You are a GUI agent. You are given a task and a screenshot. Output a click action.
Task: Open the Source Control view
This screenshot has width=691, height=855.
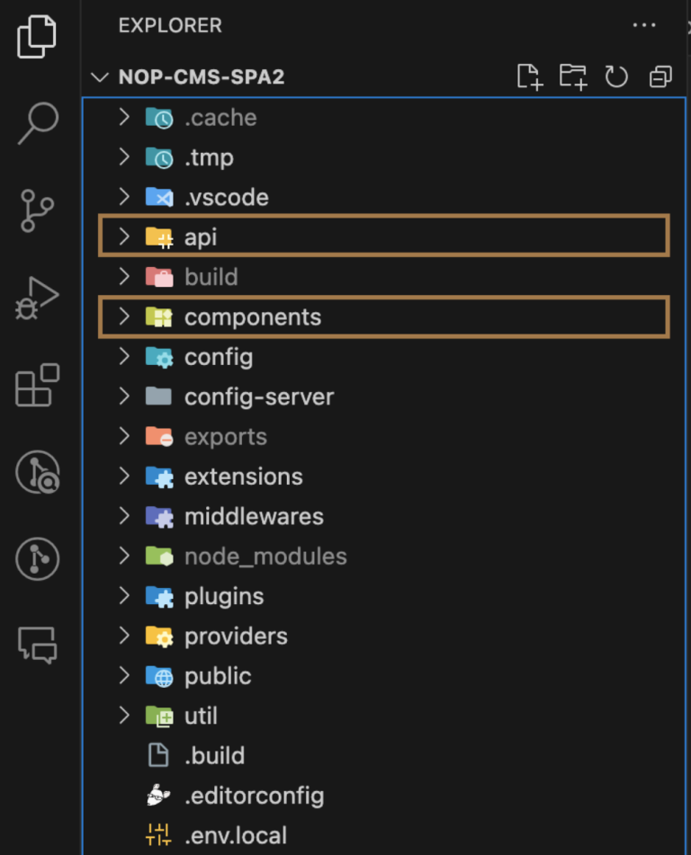[x=37, y=210]
